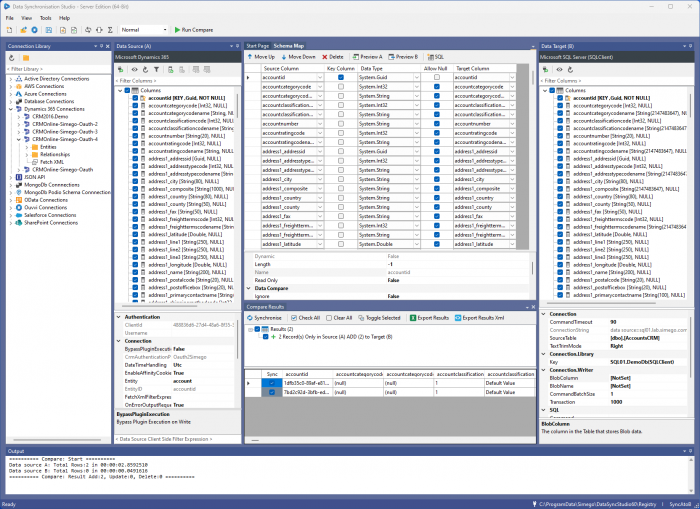Select Salesforce Connections in Connection Library
The image size is (700, 509).
(x=50, y=215)
